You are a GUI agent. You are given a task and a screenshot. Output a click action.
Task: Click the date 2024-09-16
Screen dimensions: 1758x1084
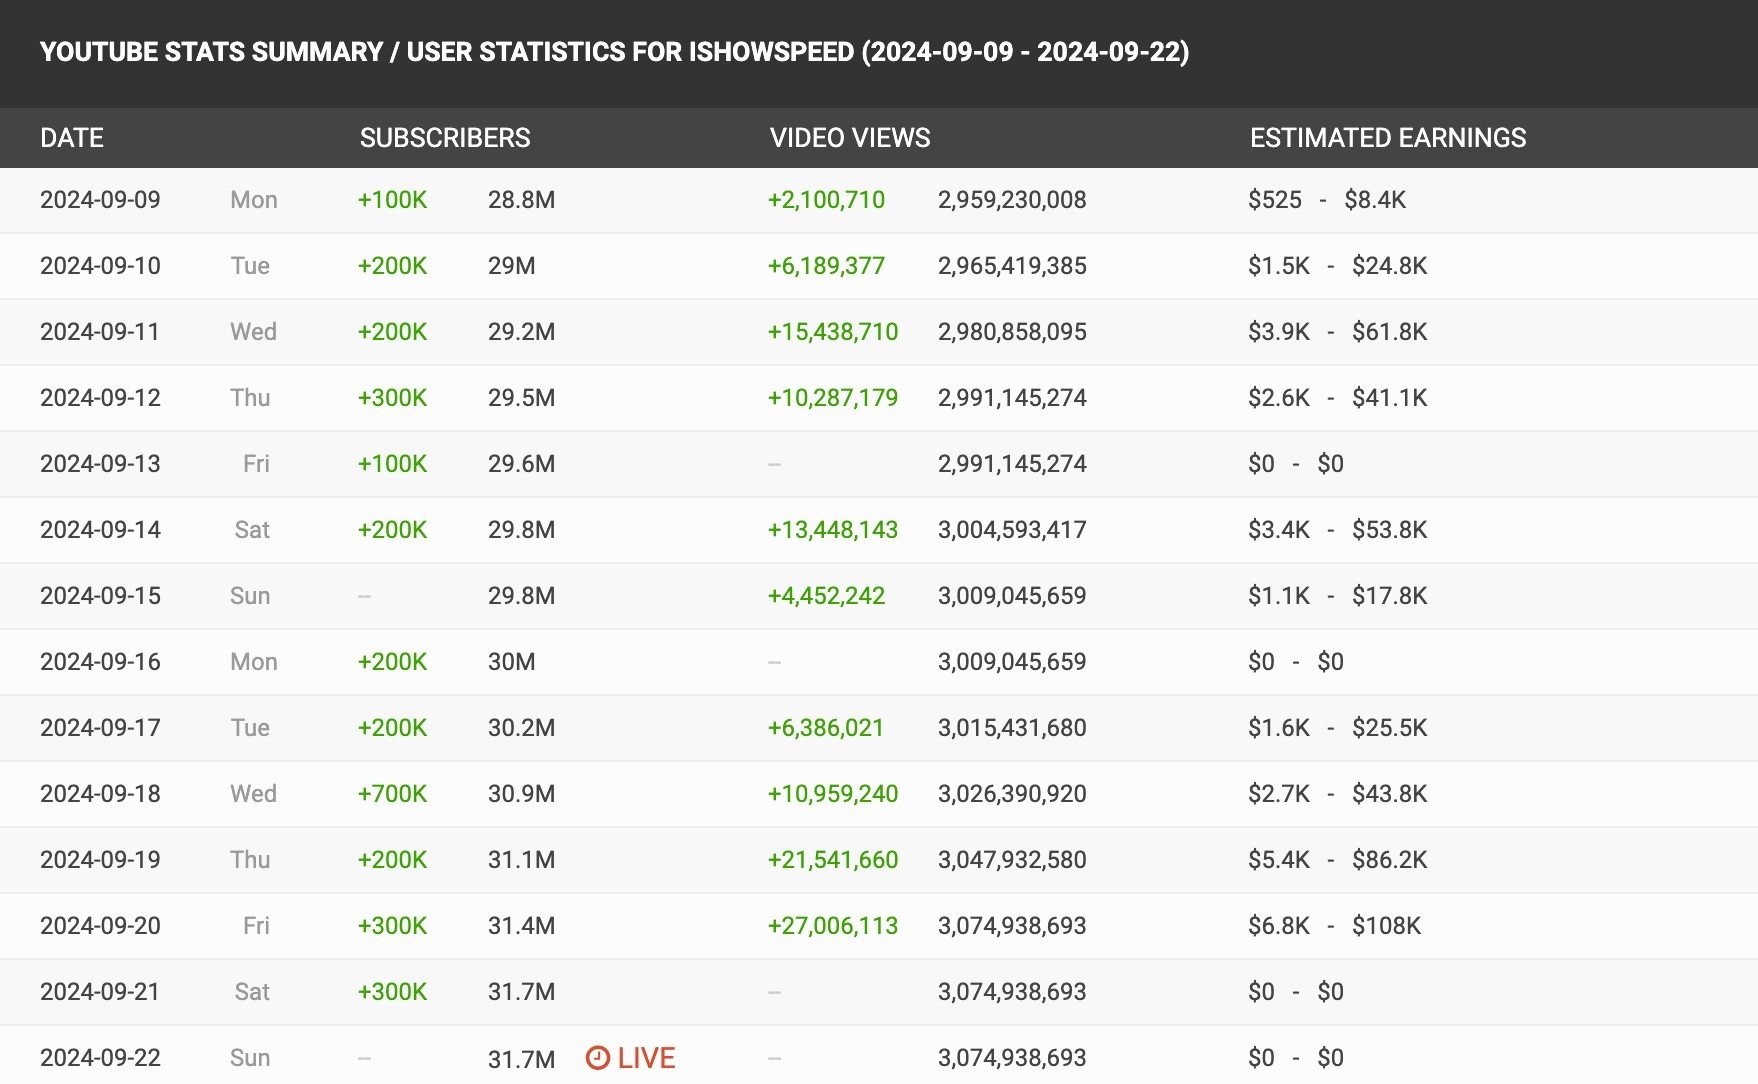[x=100, y=662]
